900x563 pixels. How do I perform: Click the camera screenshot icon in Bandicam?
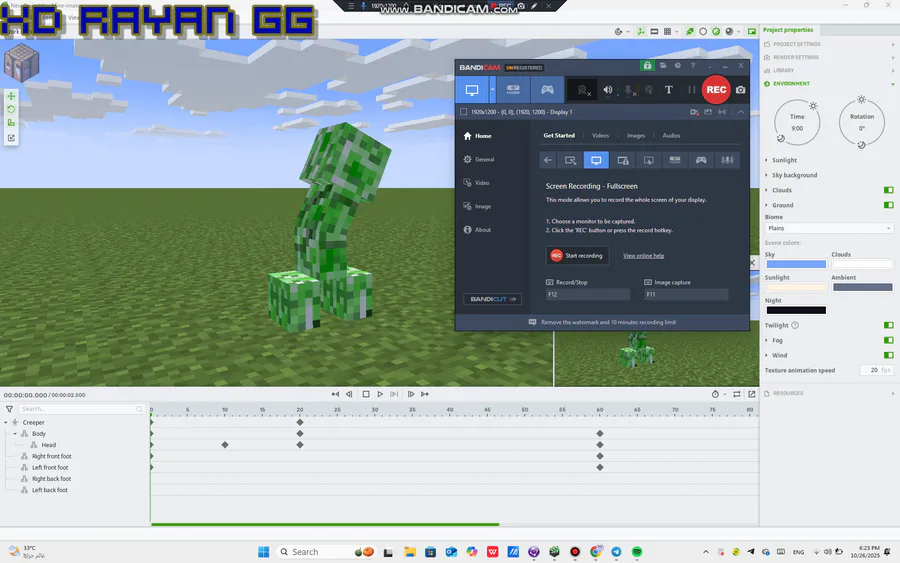tap(740, 90)
